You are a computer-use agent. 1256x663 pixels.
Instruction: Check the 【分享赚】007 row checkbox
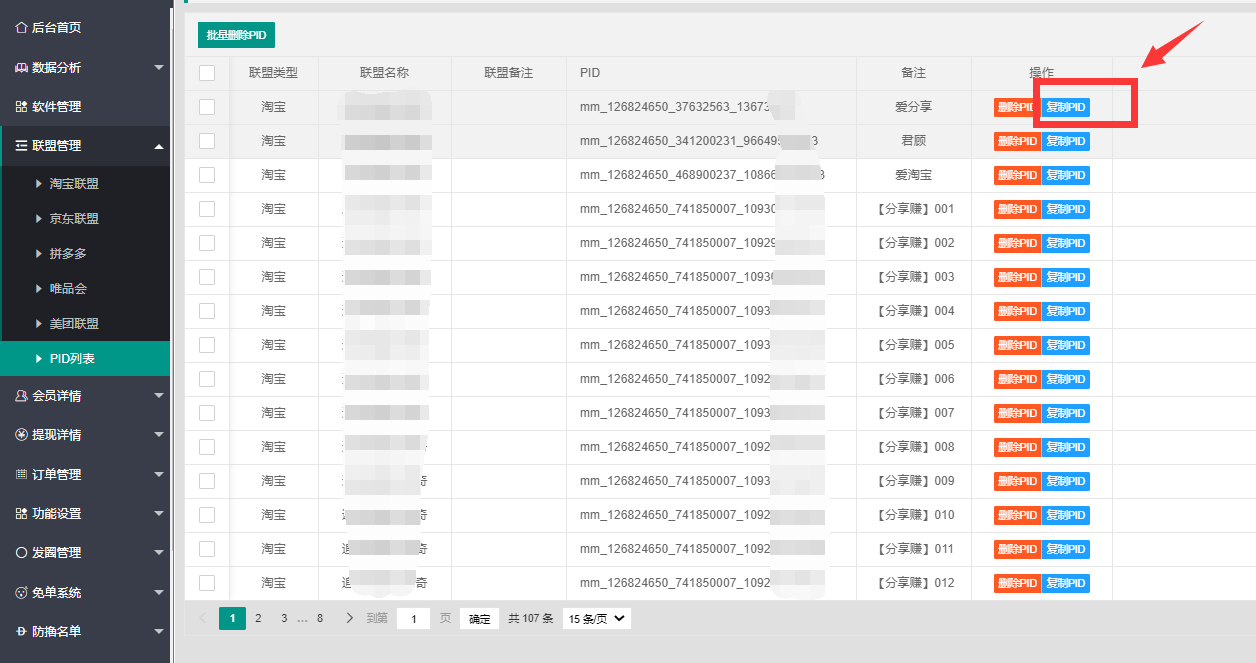[207, 413]
